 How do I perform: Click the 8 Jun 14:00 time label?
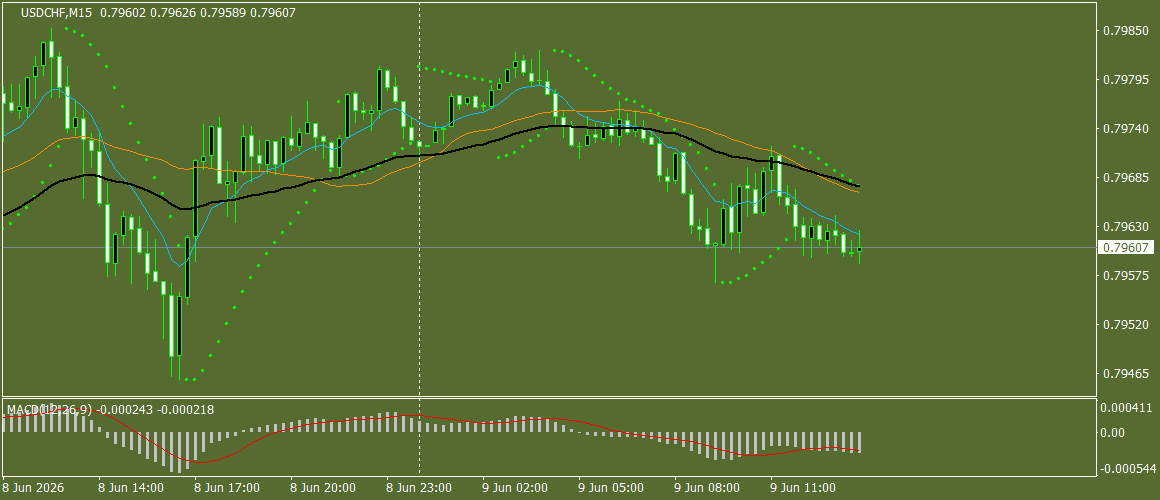click(x=131, y=488)
